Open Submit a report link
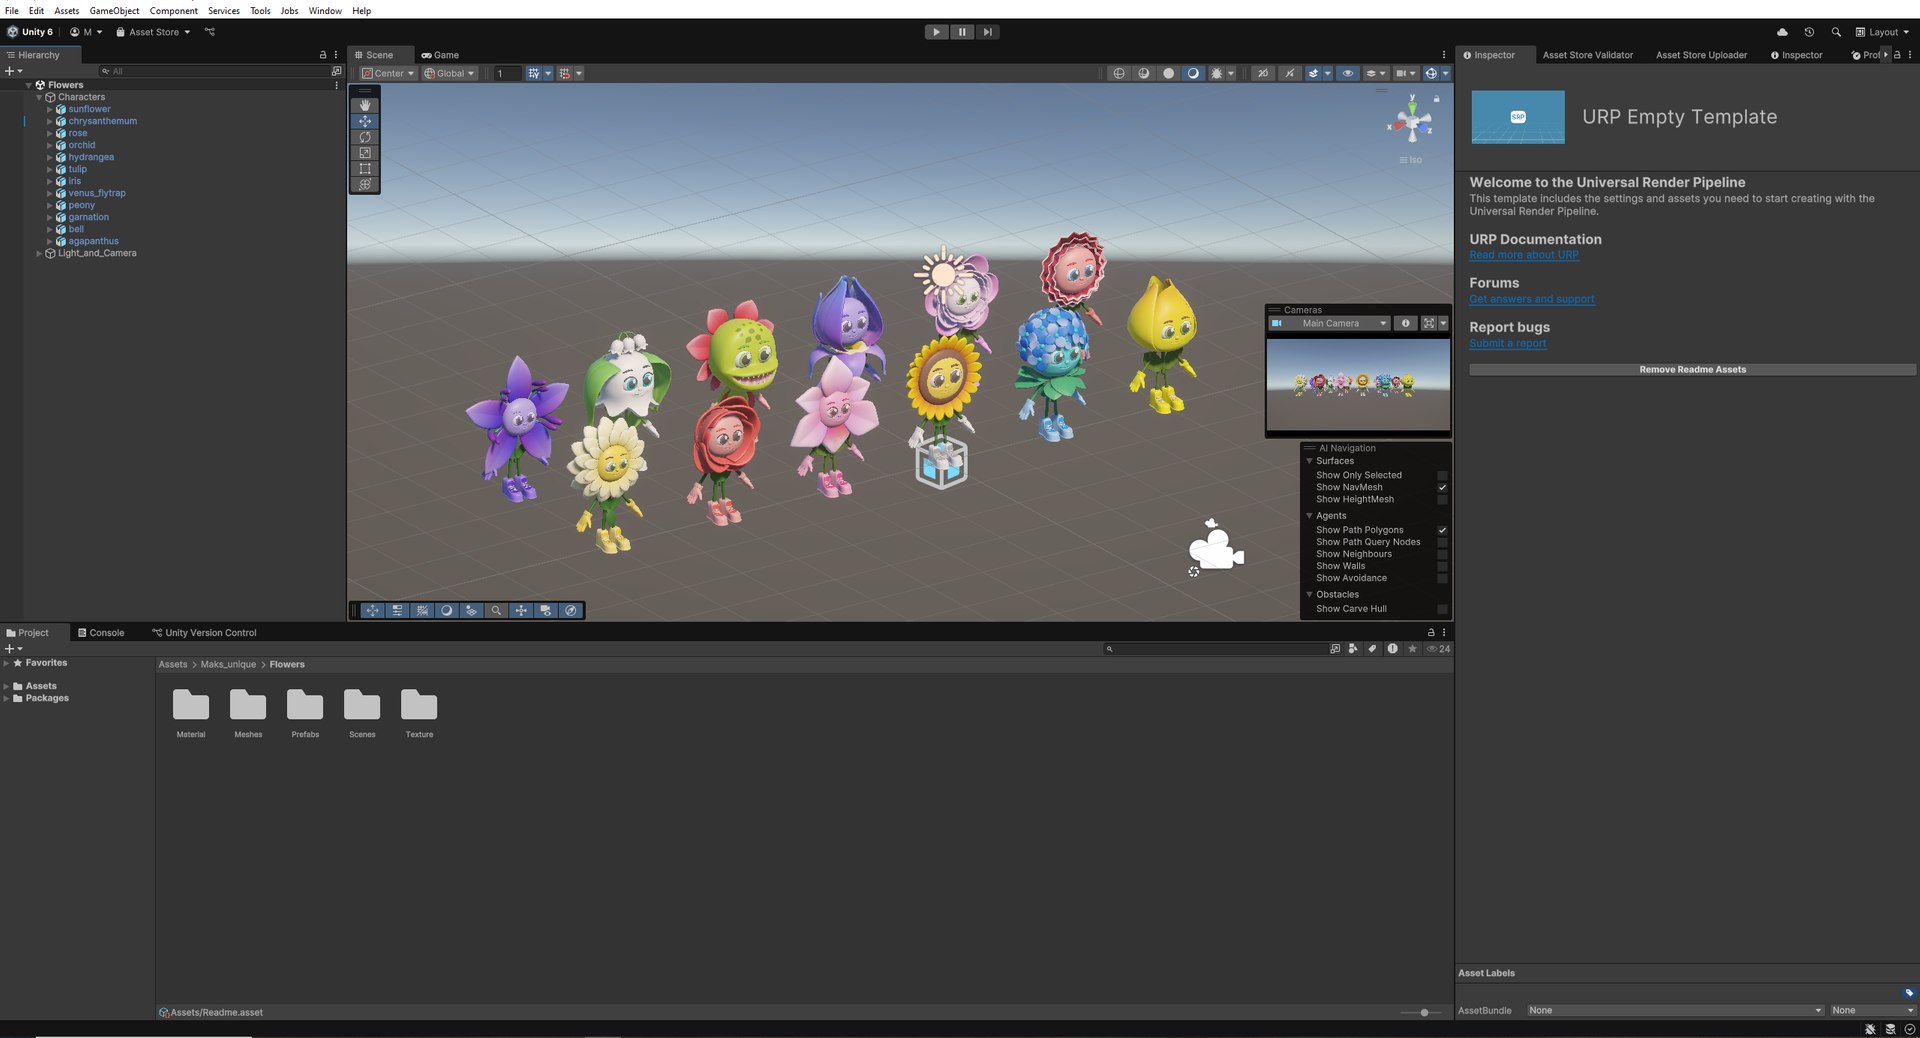 1508,343
